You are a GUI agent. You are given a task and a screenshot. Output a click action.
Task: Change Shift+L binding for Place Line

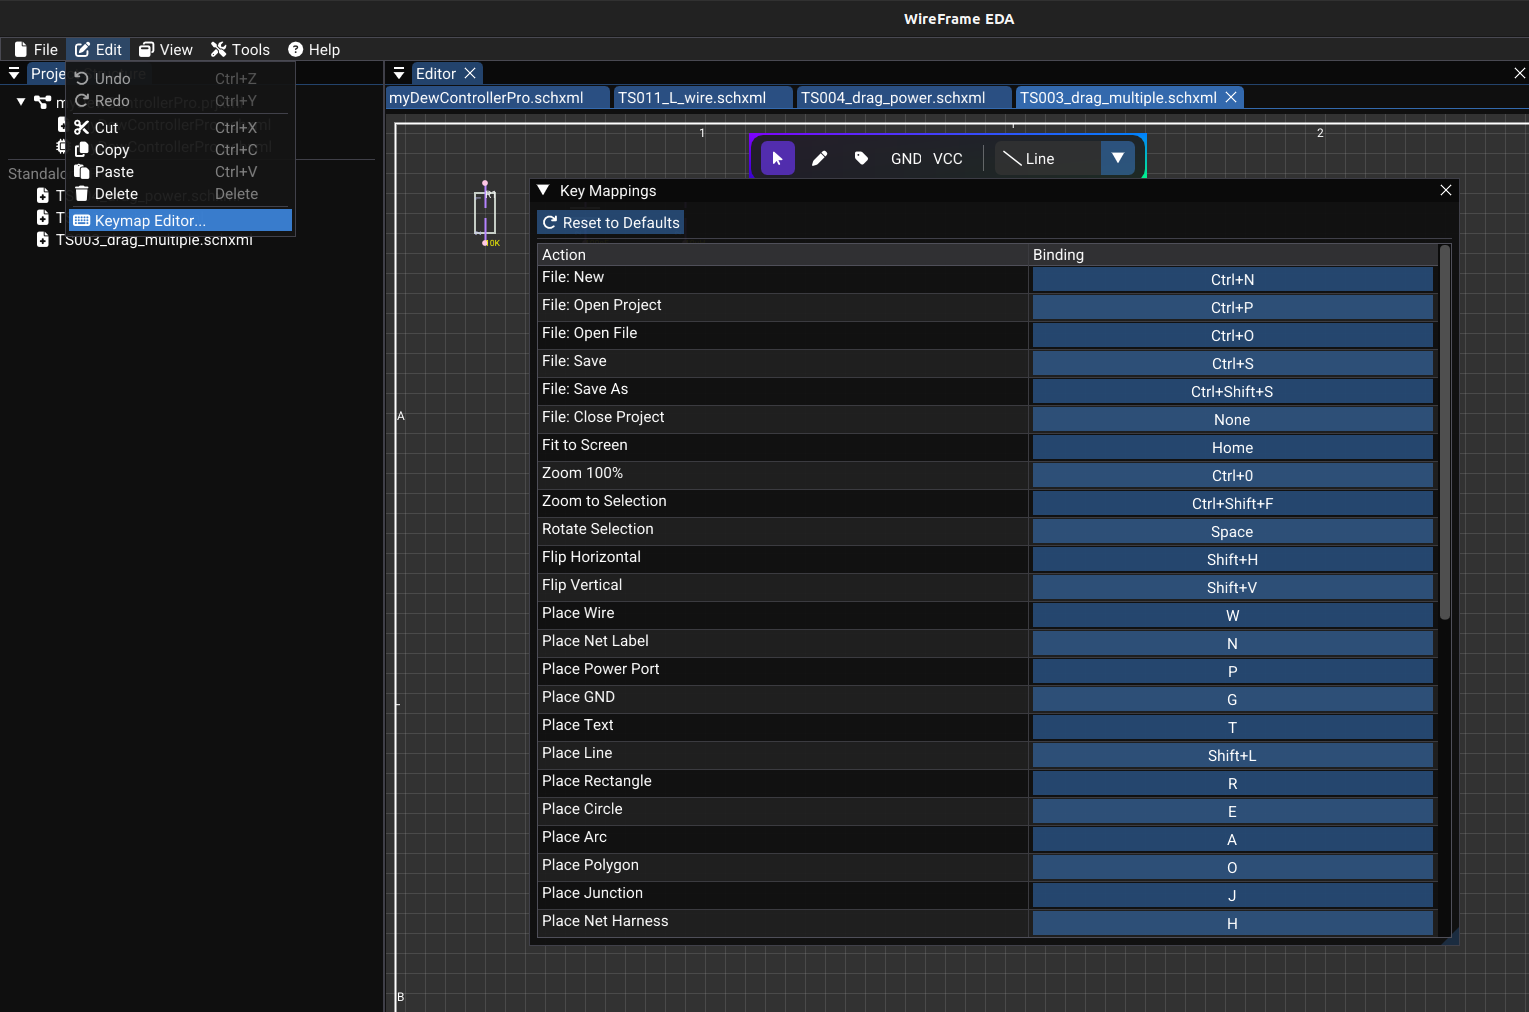tap(1232, 756)
